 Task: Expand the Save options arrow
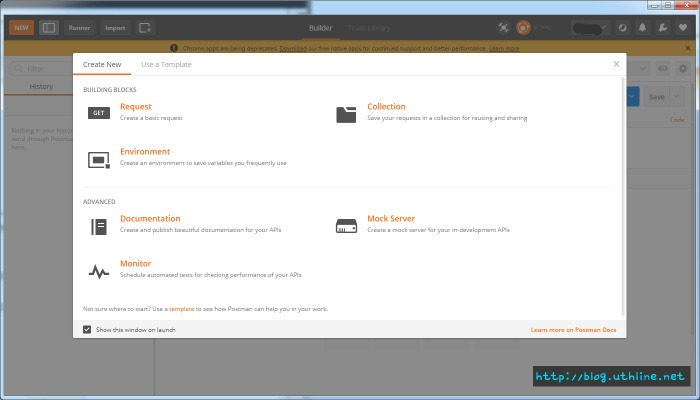(677, 96)
